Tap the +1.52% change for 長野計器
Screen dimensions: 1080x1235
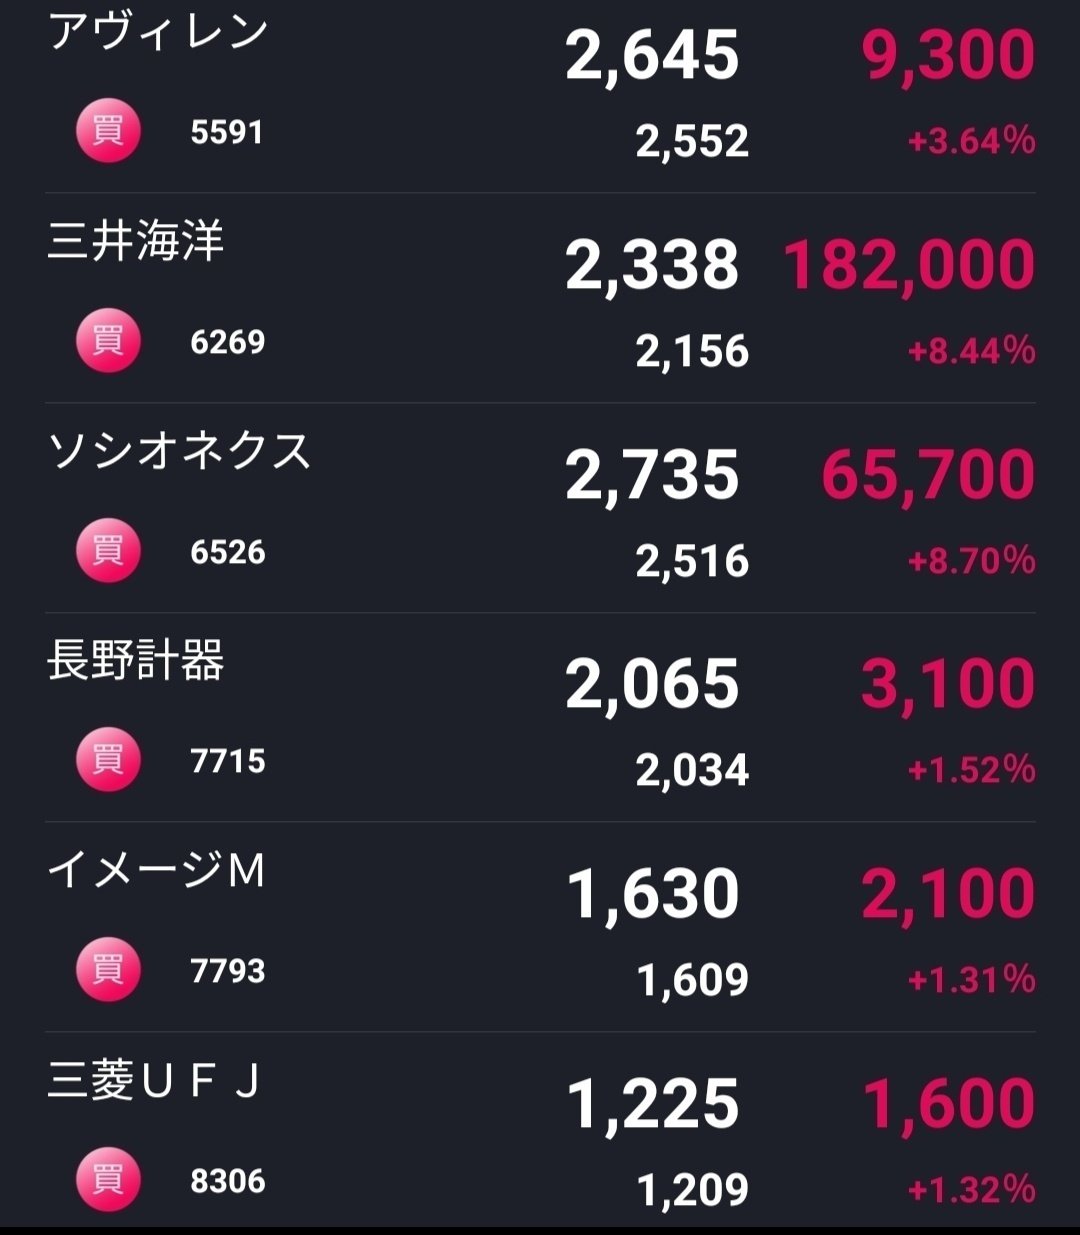tap(968, 769)
